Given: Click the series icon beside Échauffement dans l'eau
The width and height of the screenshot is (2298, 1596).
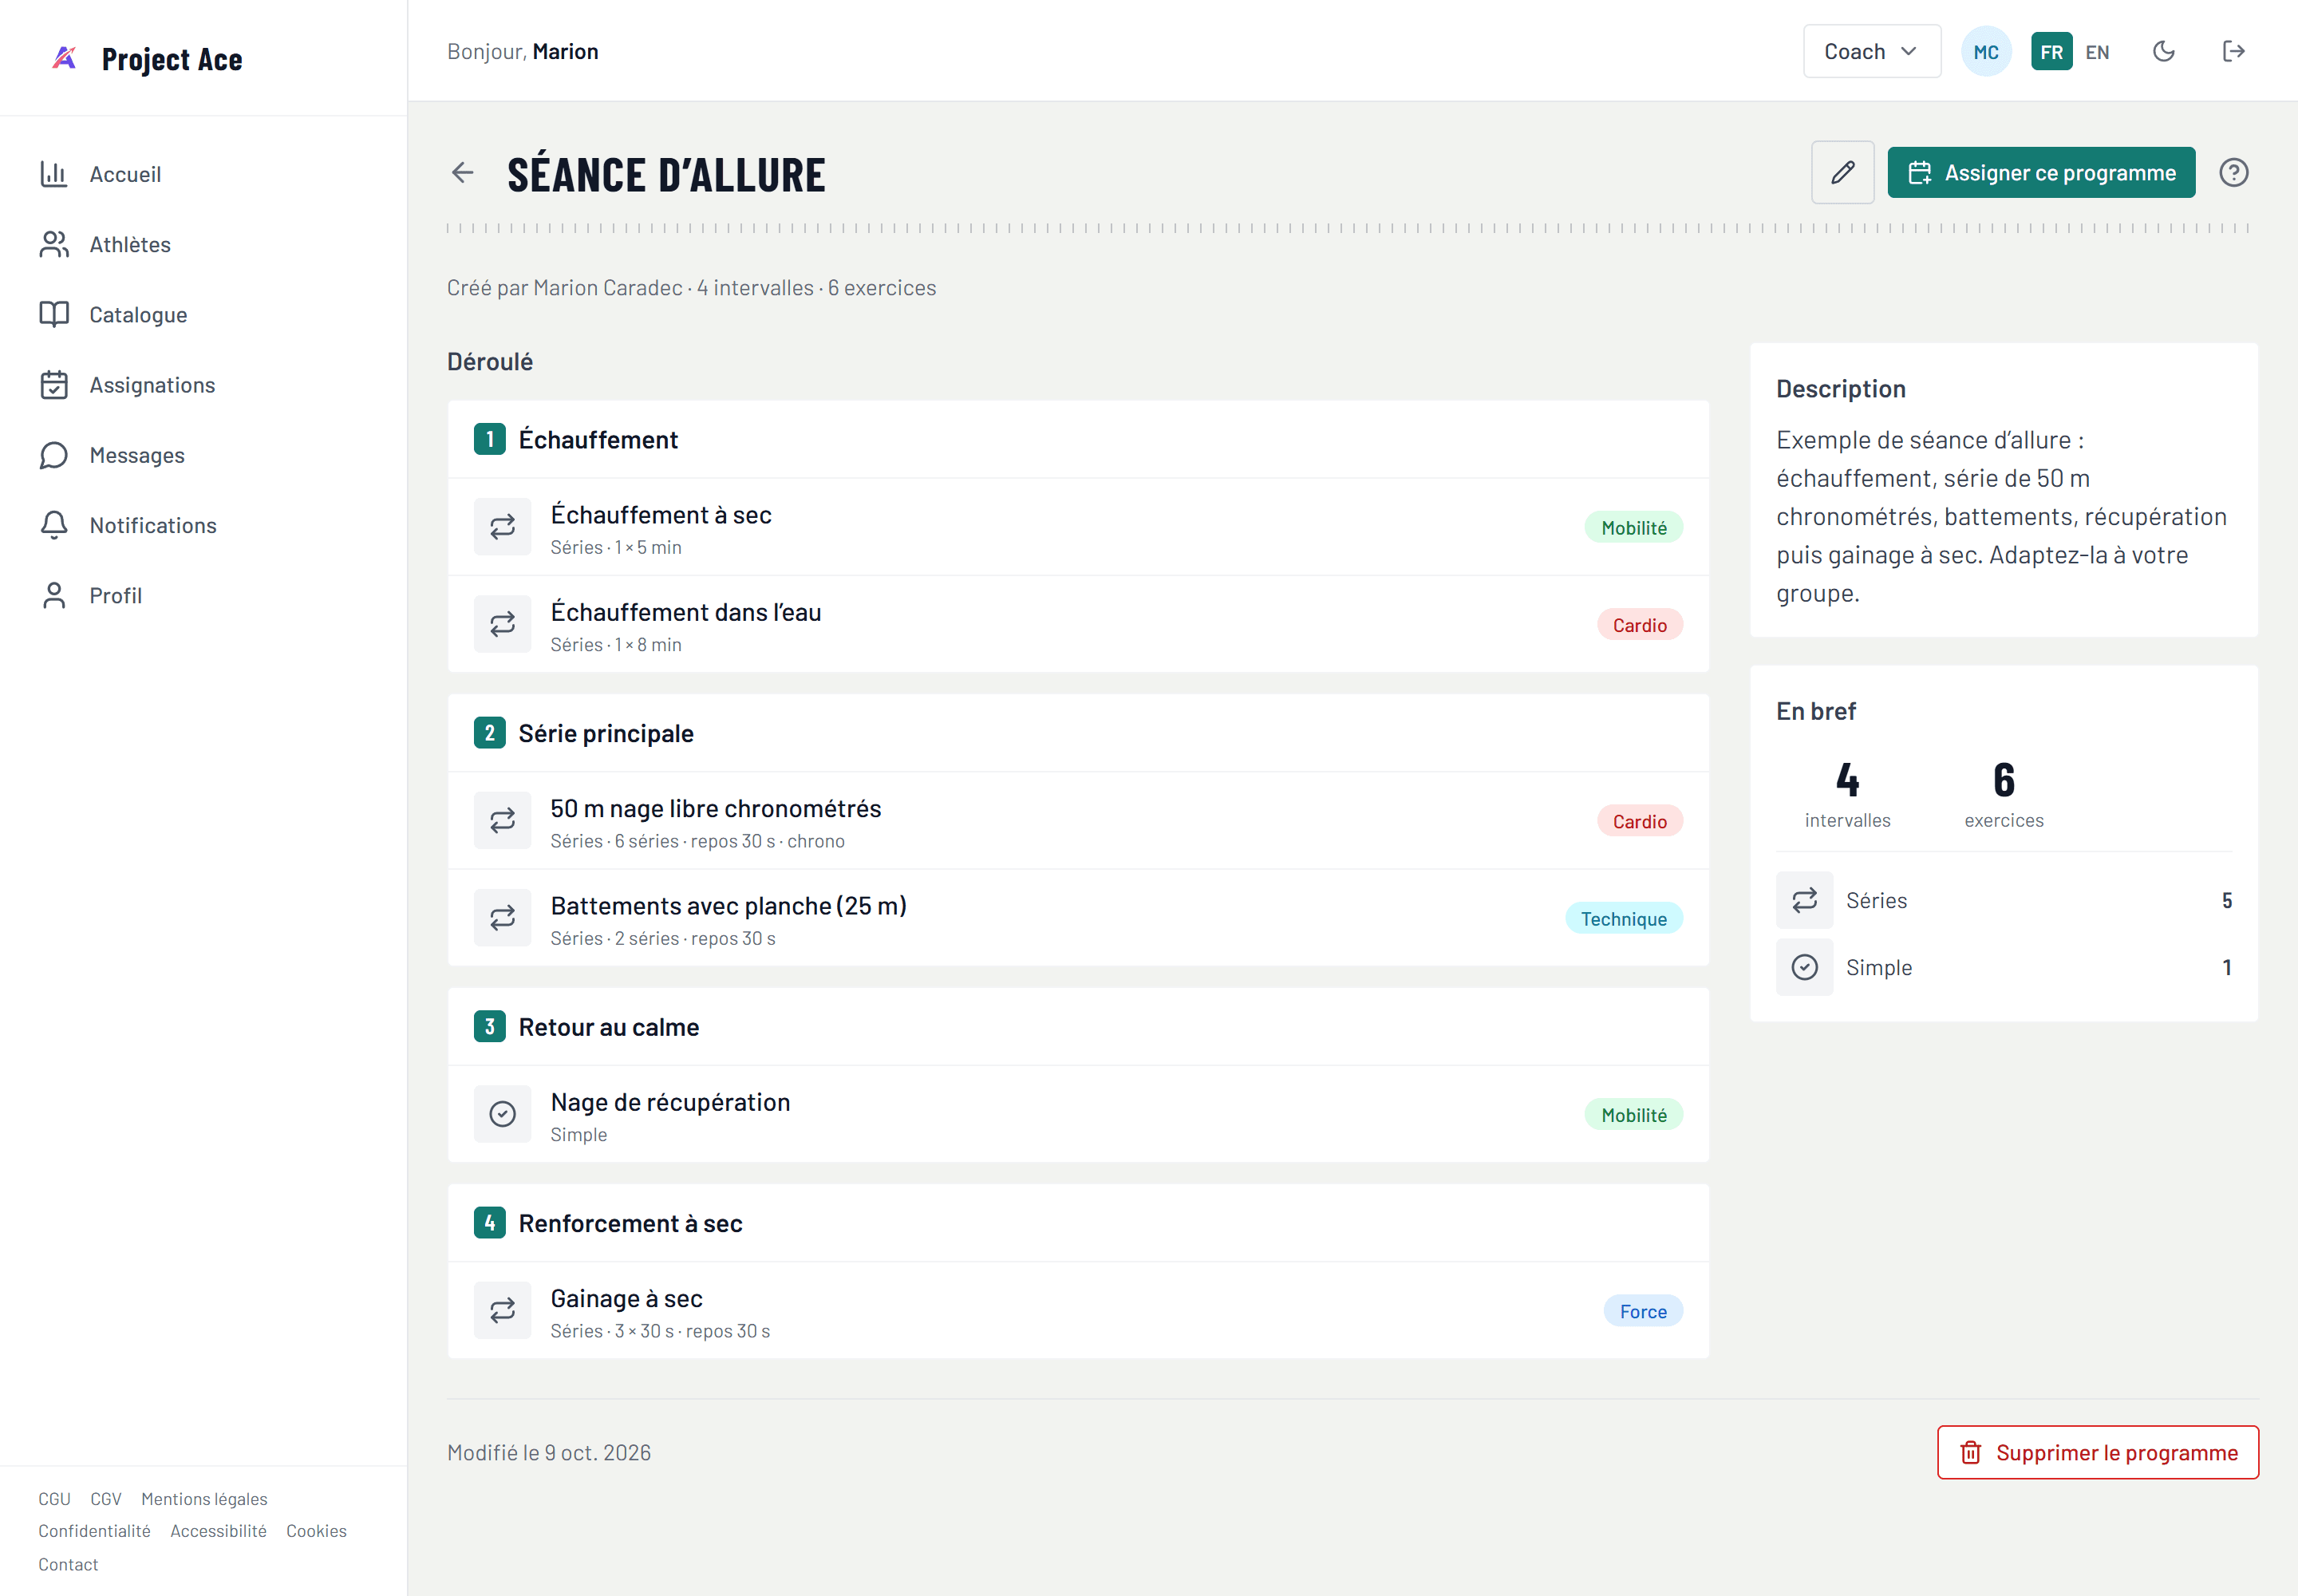Looking at the screenshot, I should tap(502, 624).
